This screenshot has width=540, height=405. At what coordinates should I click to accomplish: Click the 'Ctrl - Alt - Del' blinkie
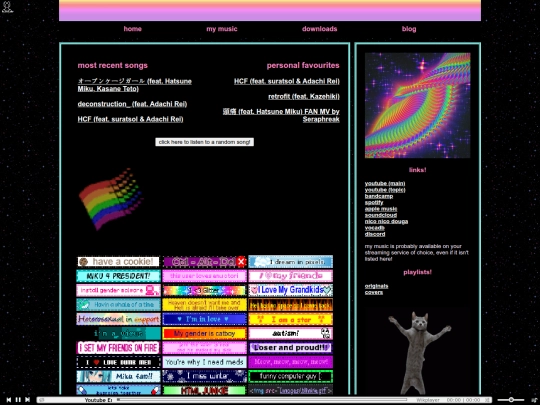205,262
